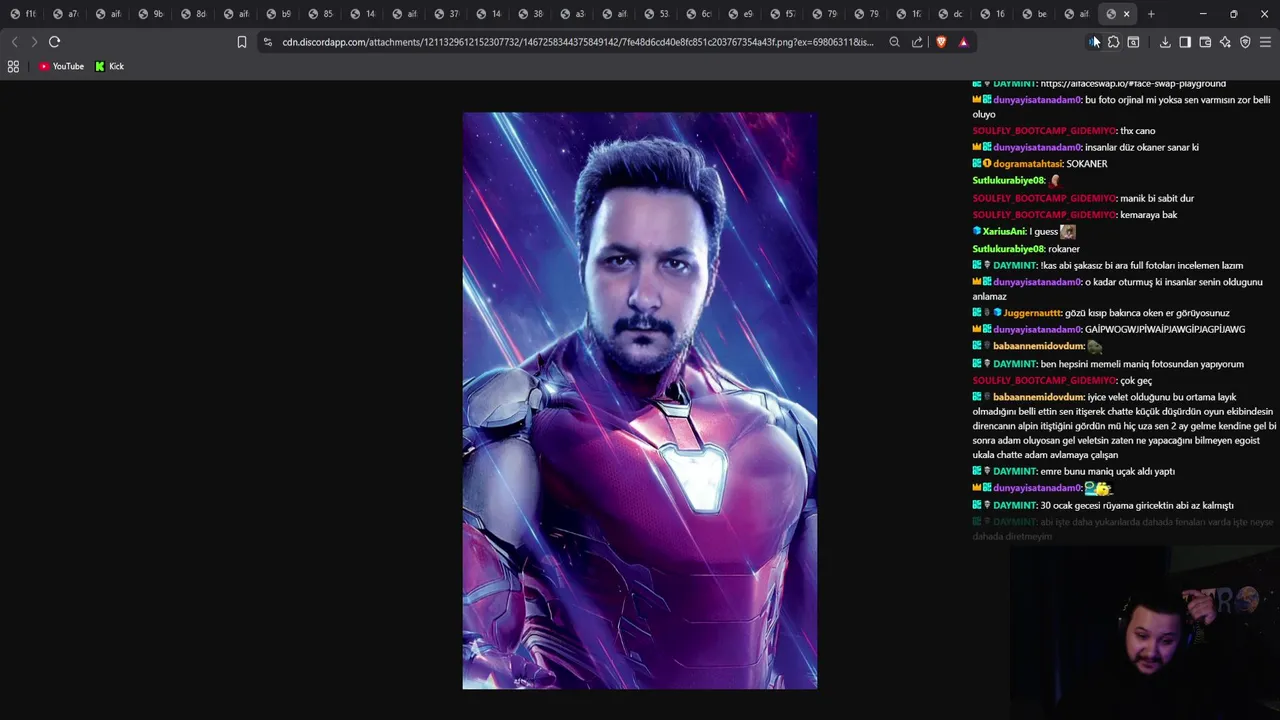Open Brave Rewards triangle icon
1280x720 pixels.
pos(963,42)
